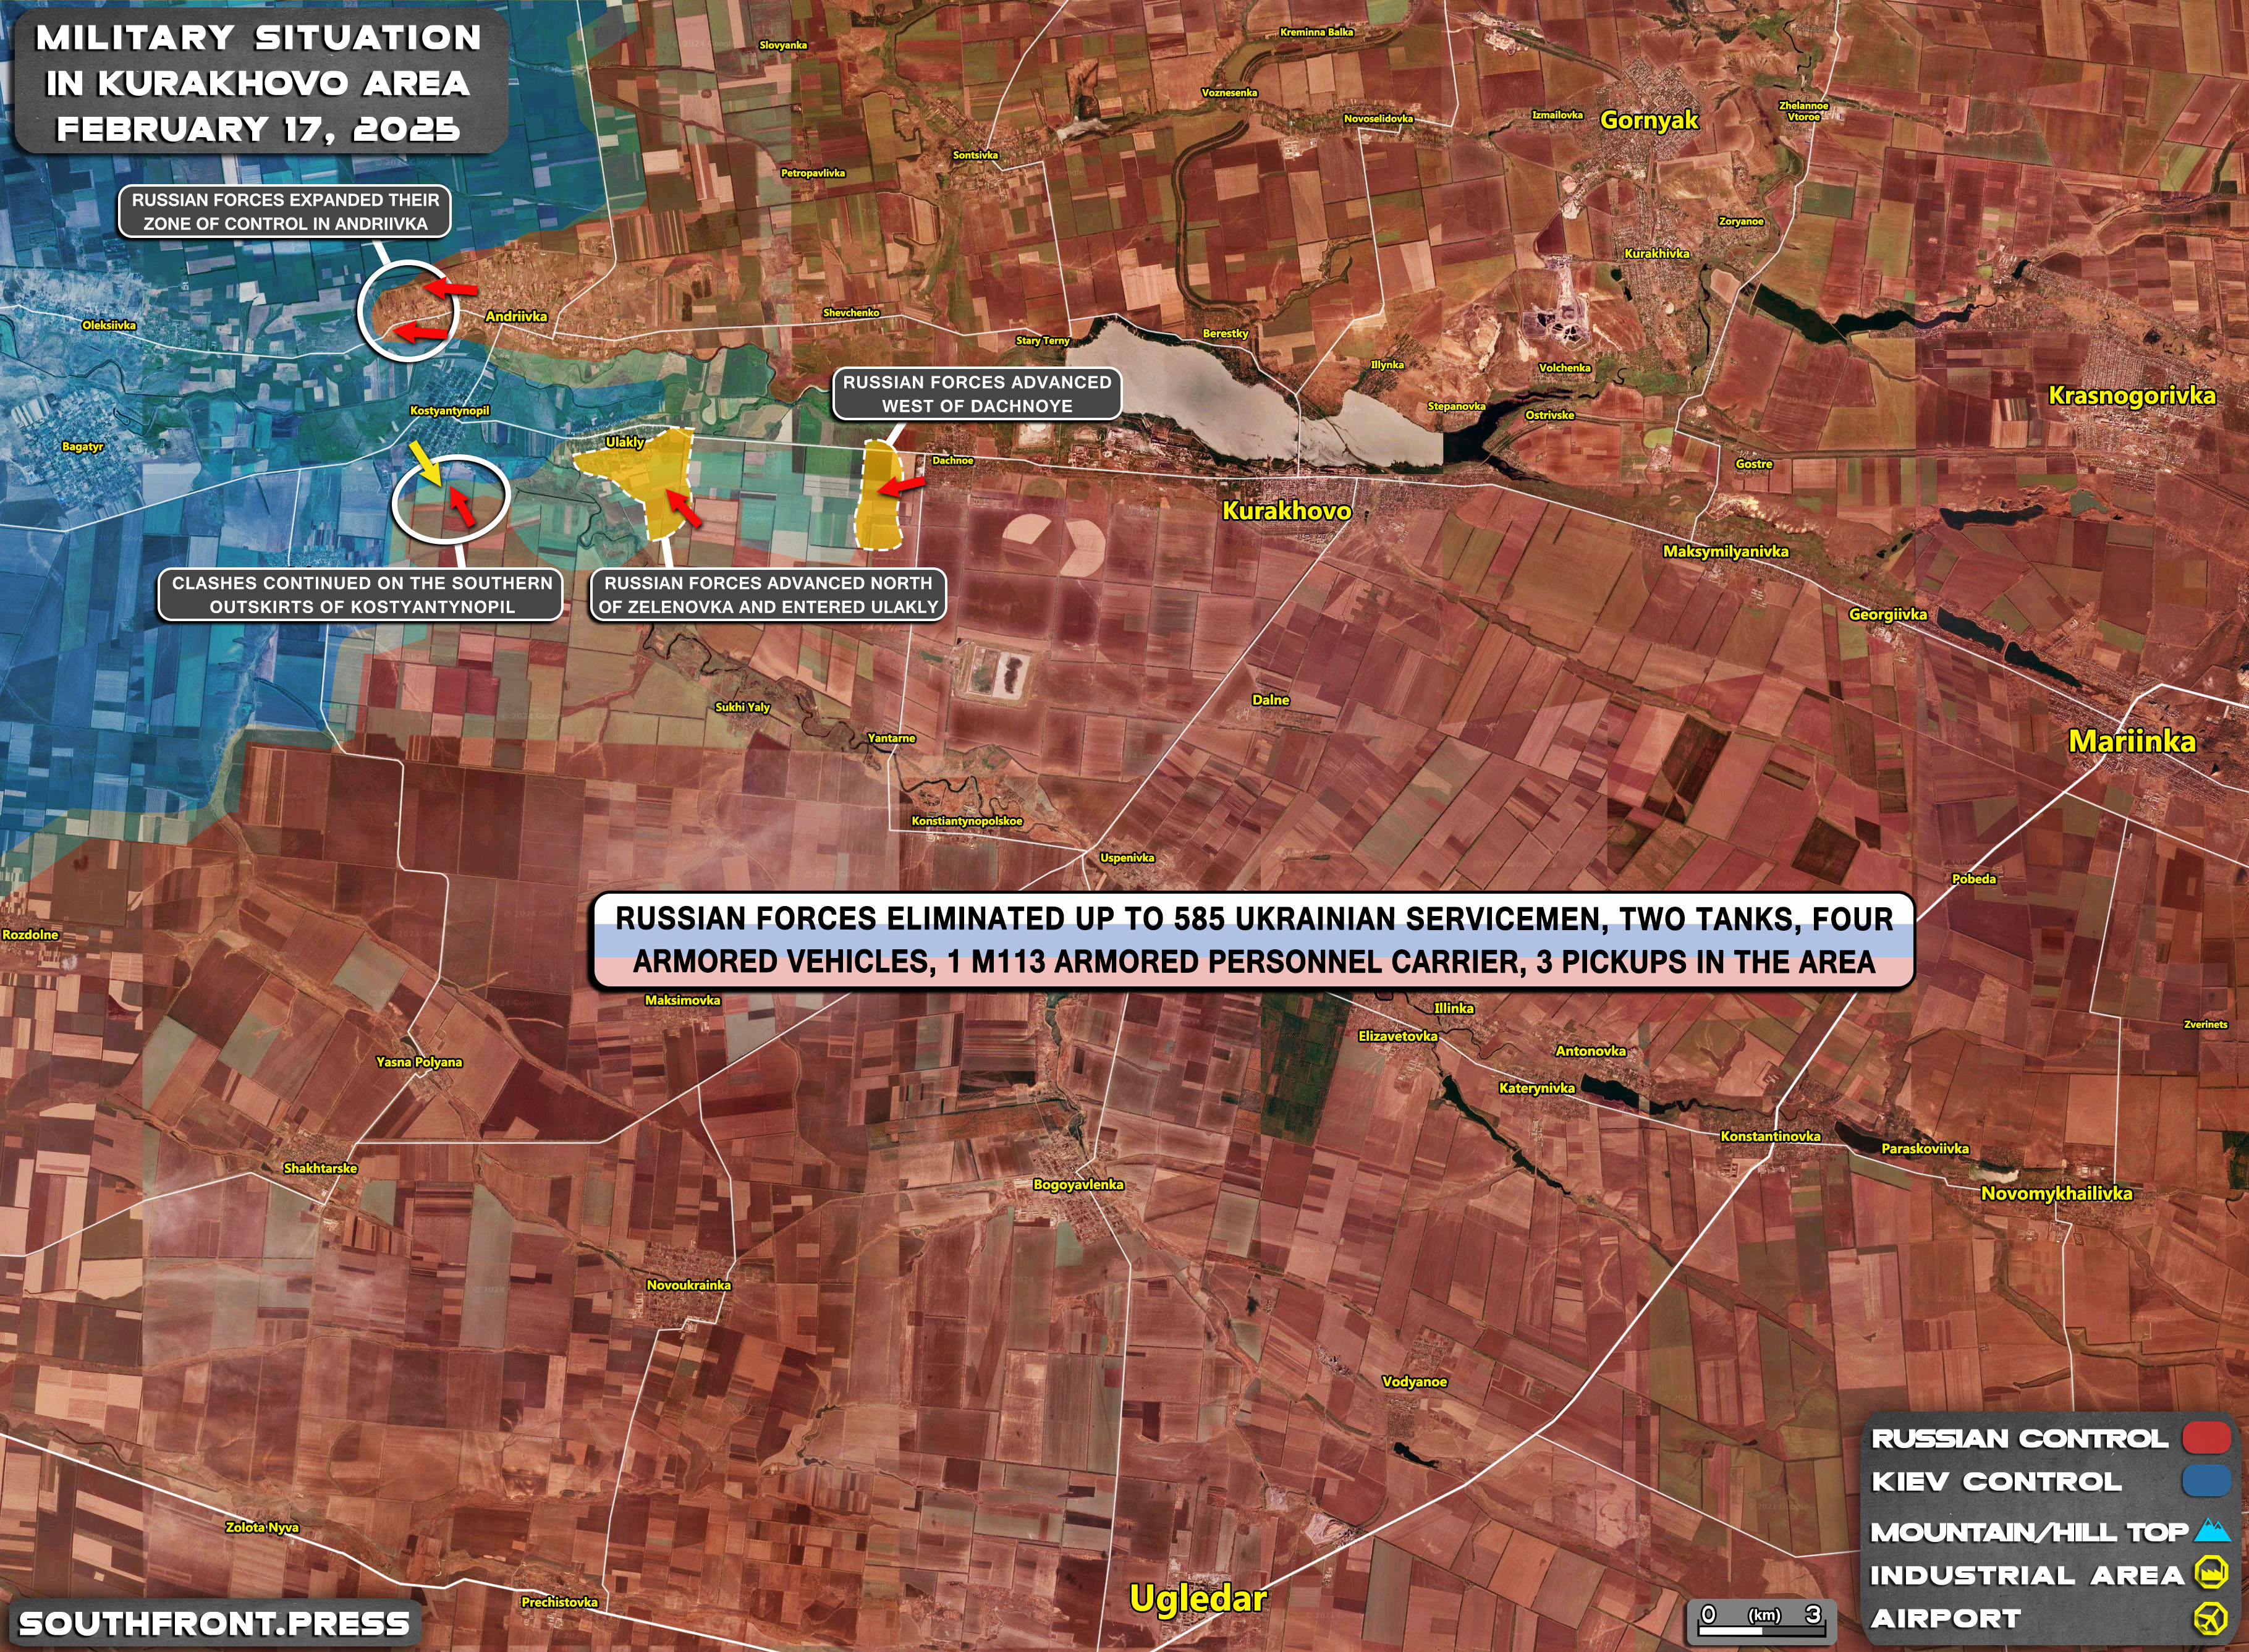Click the Kiev Control blue swatch
Image resolution: width=2249 pixels, height=1652 pixels.
click(2207, 1481)
